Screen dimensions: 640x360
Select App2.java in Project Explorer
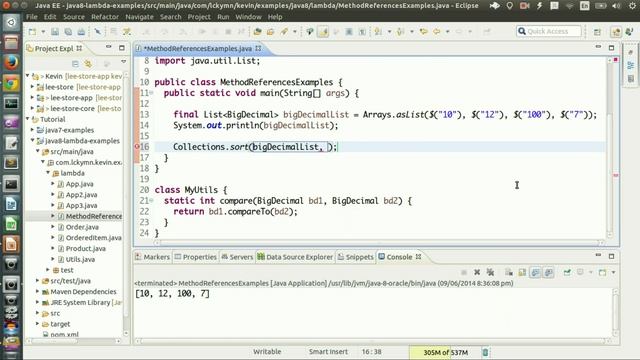click(x=81, y=195)
